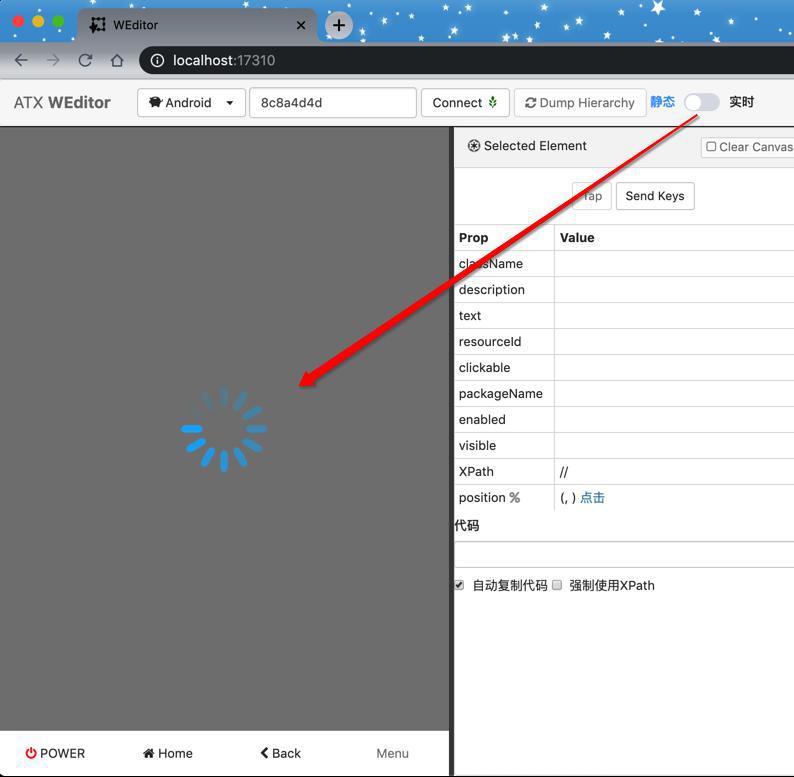Click the resourceId property row
The width and height of the screenshot is (794, 777).
click(624, 342)
